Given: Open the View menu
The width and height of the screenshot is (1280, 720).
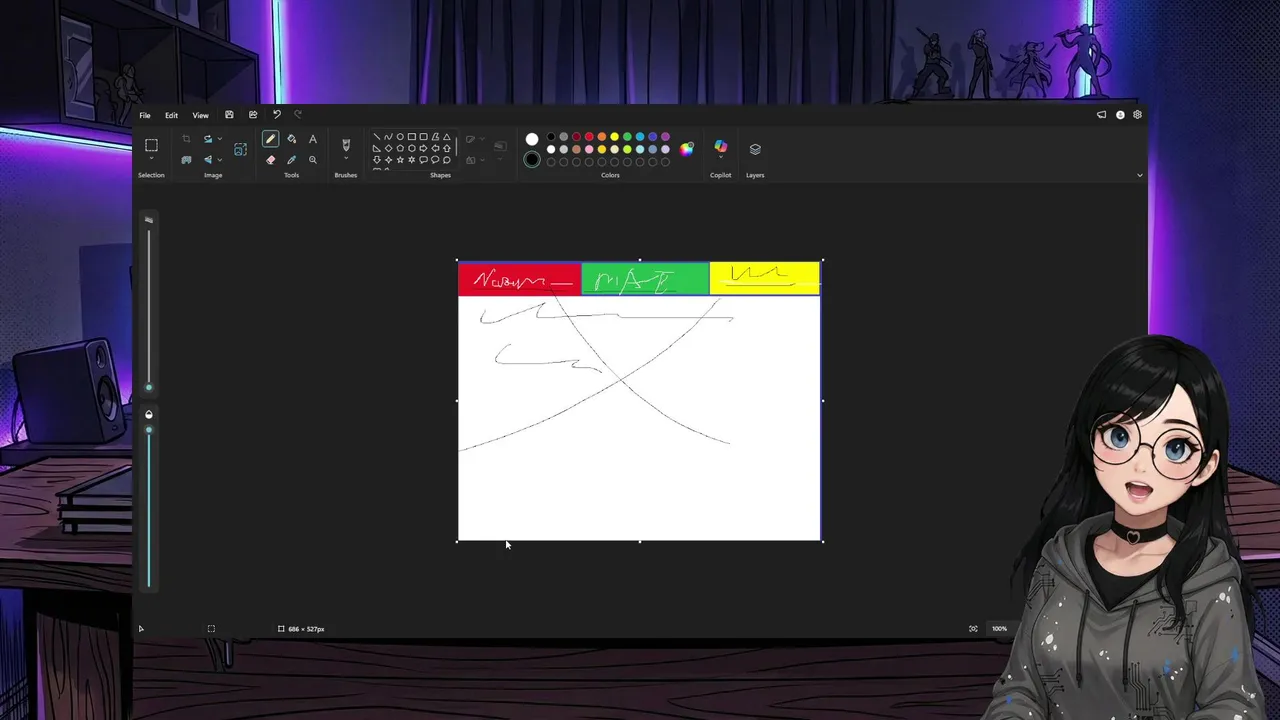Looking at the screenshot, I should (201, 115).
